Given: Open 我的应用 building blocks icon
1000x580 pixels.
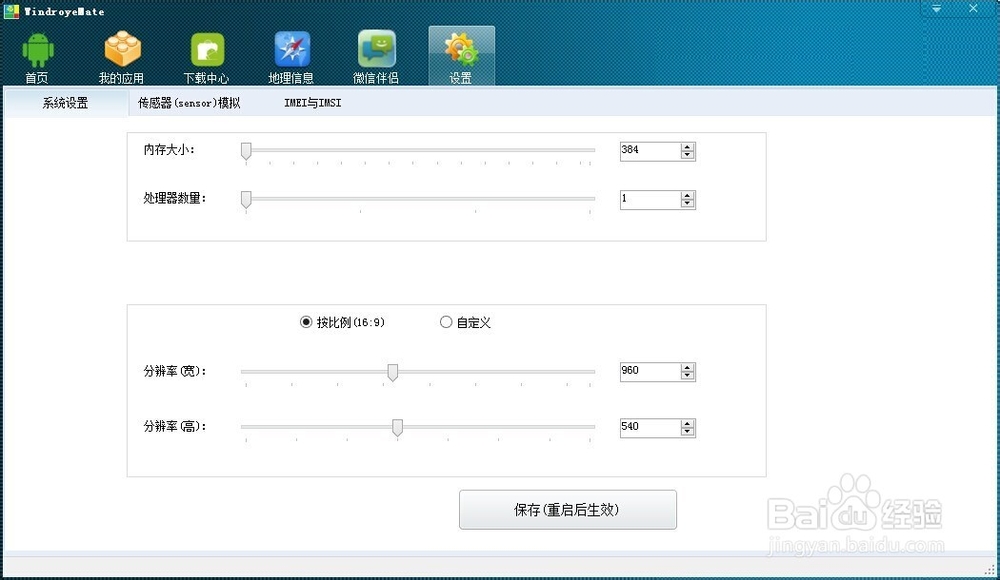Looking at the screenshot, I should click(x=122, y=49).
